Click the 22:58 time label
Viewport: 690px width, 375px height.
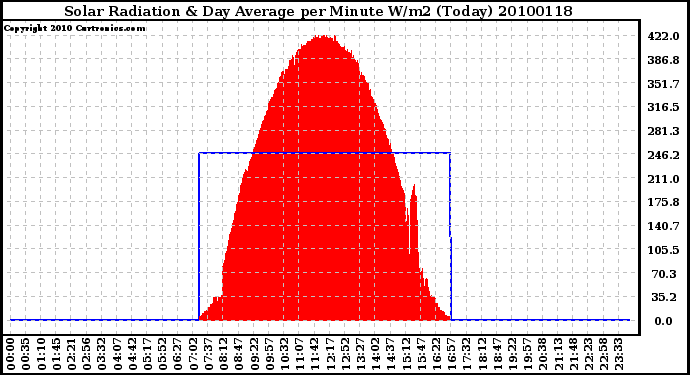603,354
